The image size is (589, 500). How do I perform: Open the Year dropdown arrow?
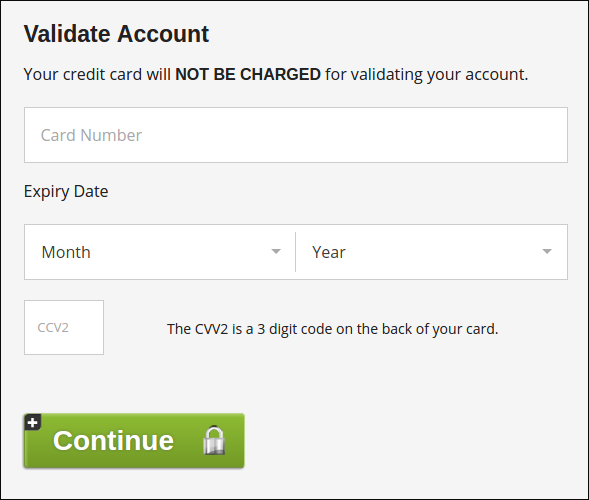(x=547, y=252)
